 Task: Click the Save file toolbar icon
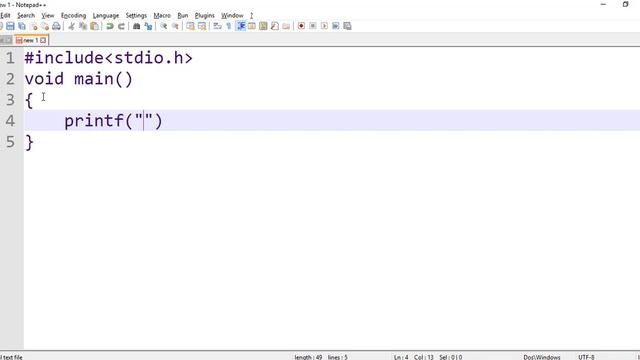click(10, 26)
